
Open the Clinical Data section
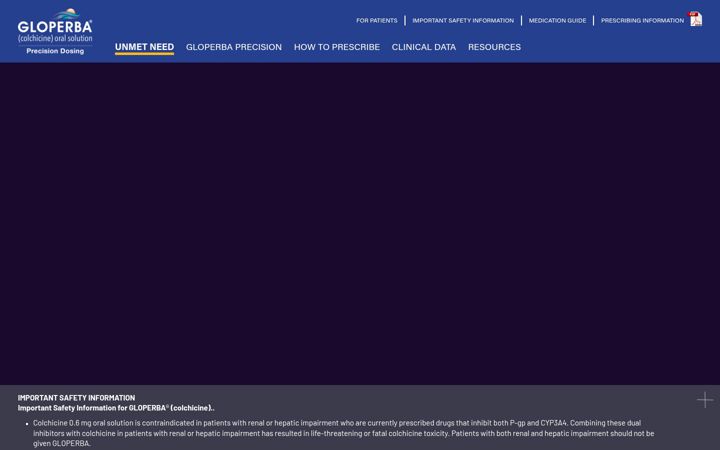click(x=423, y=47)
